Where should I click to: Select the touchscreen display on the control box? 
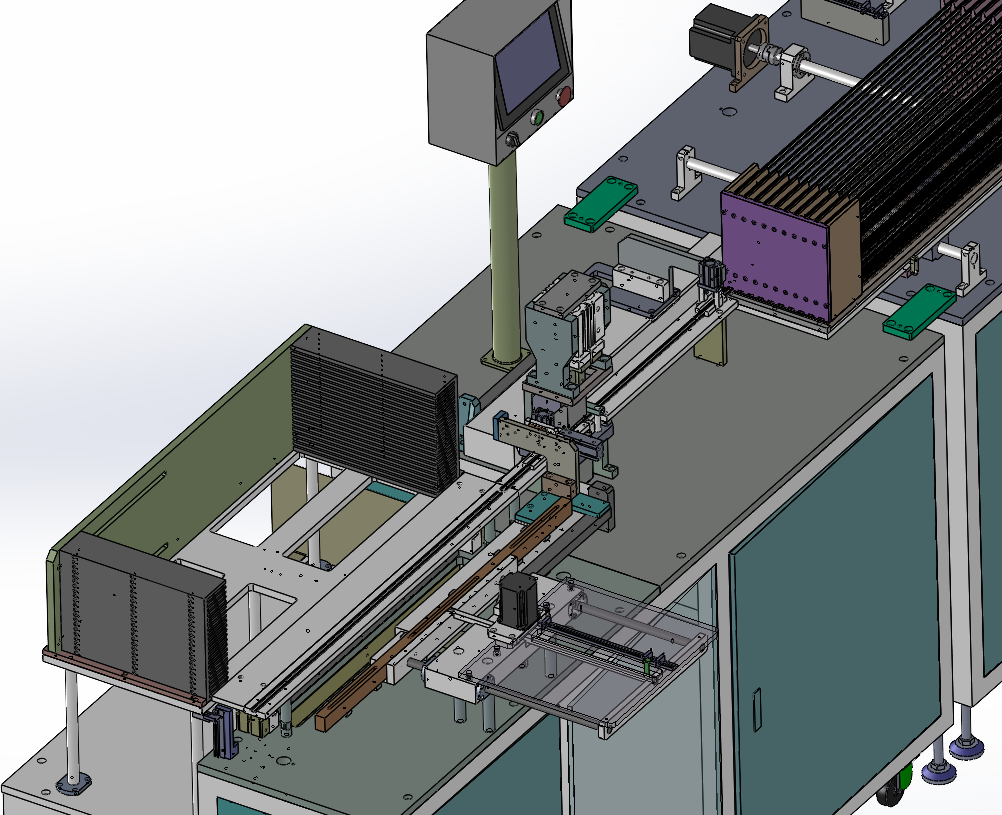click(530, 61)
